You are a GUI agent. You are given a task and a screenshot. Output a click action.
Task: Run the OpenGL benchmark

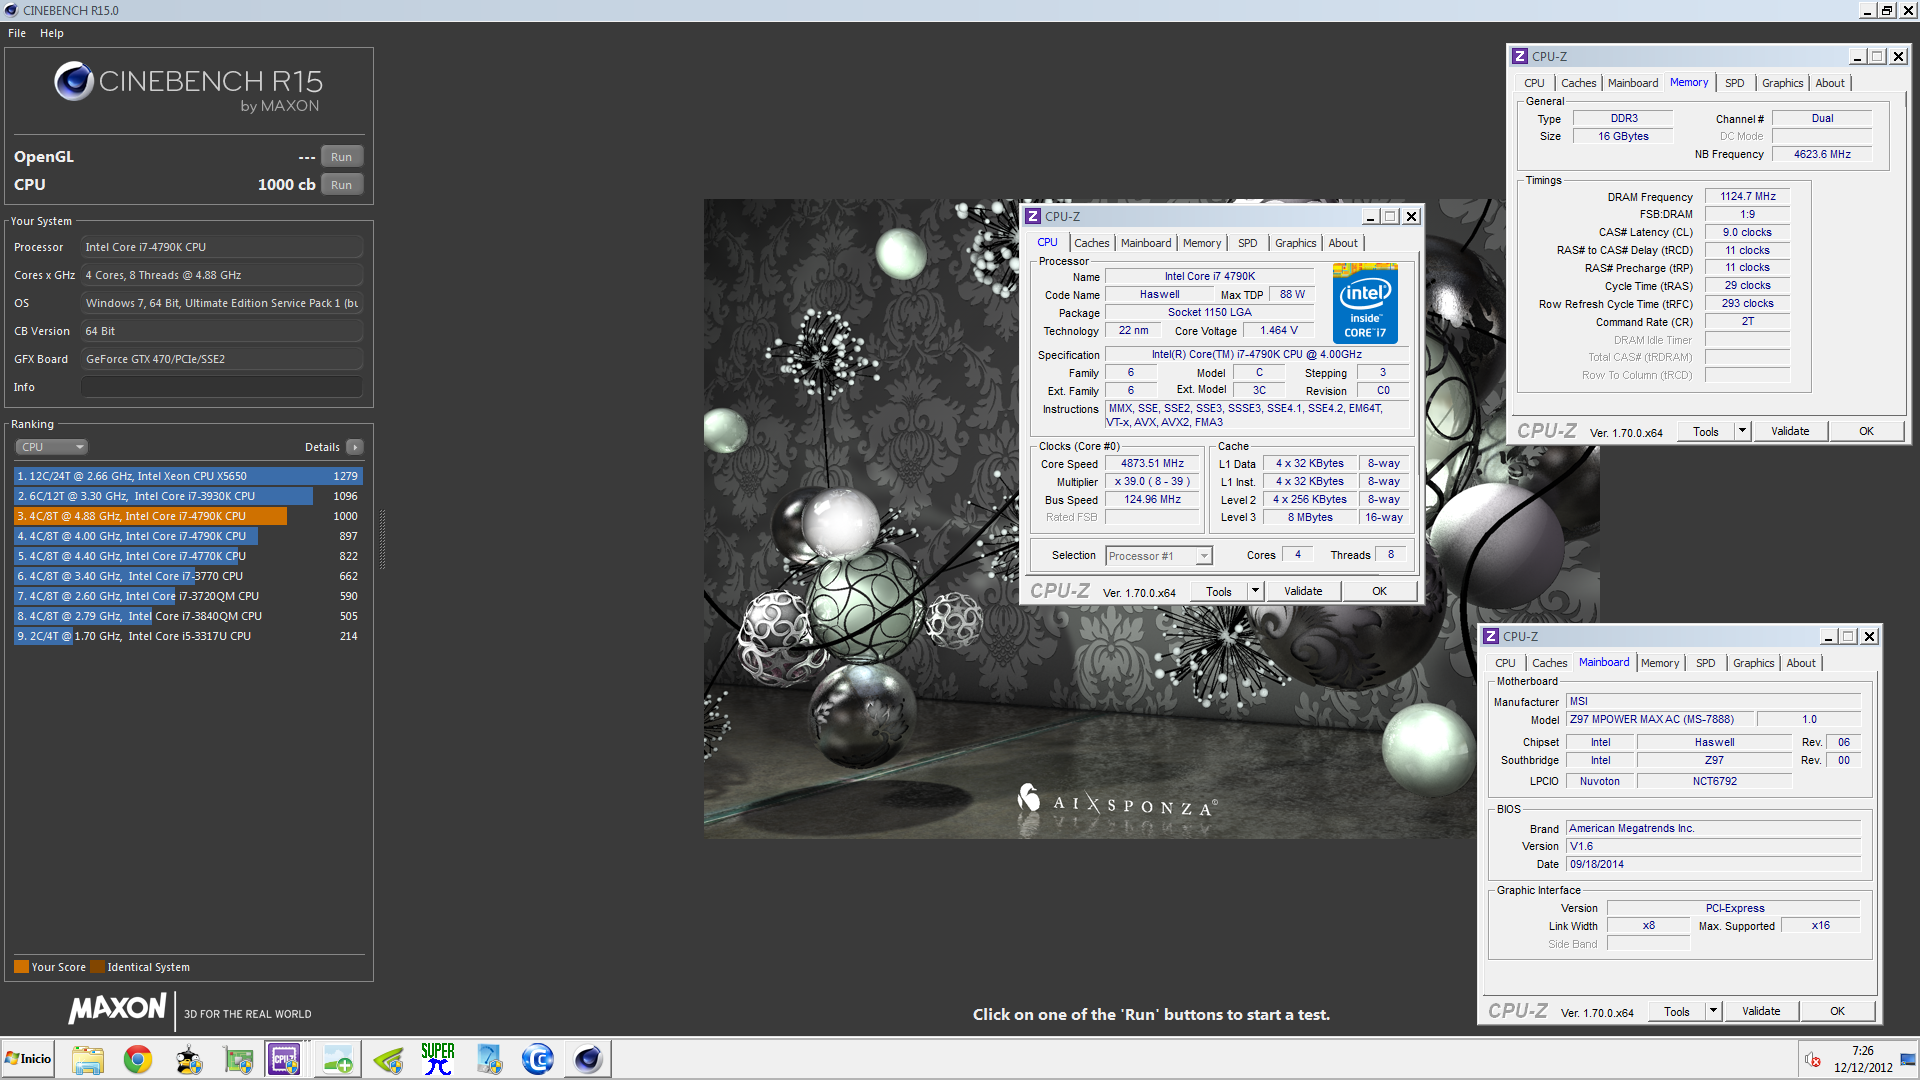342,157
